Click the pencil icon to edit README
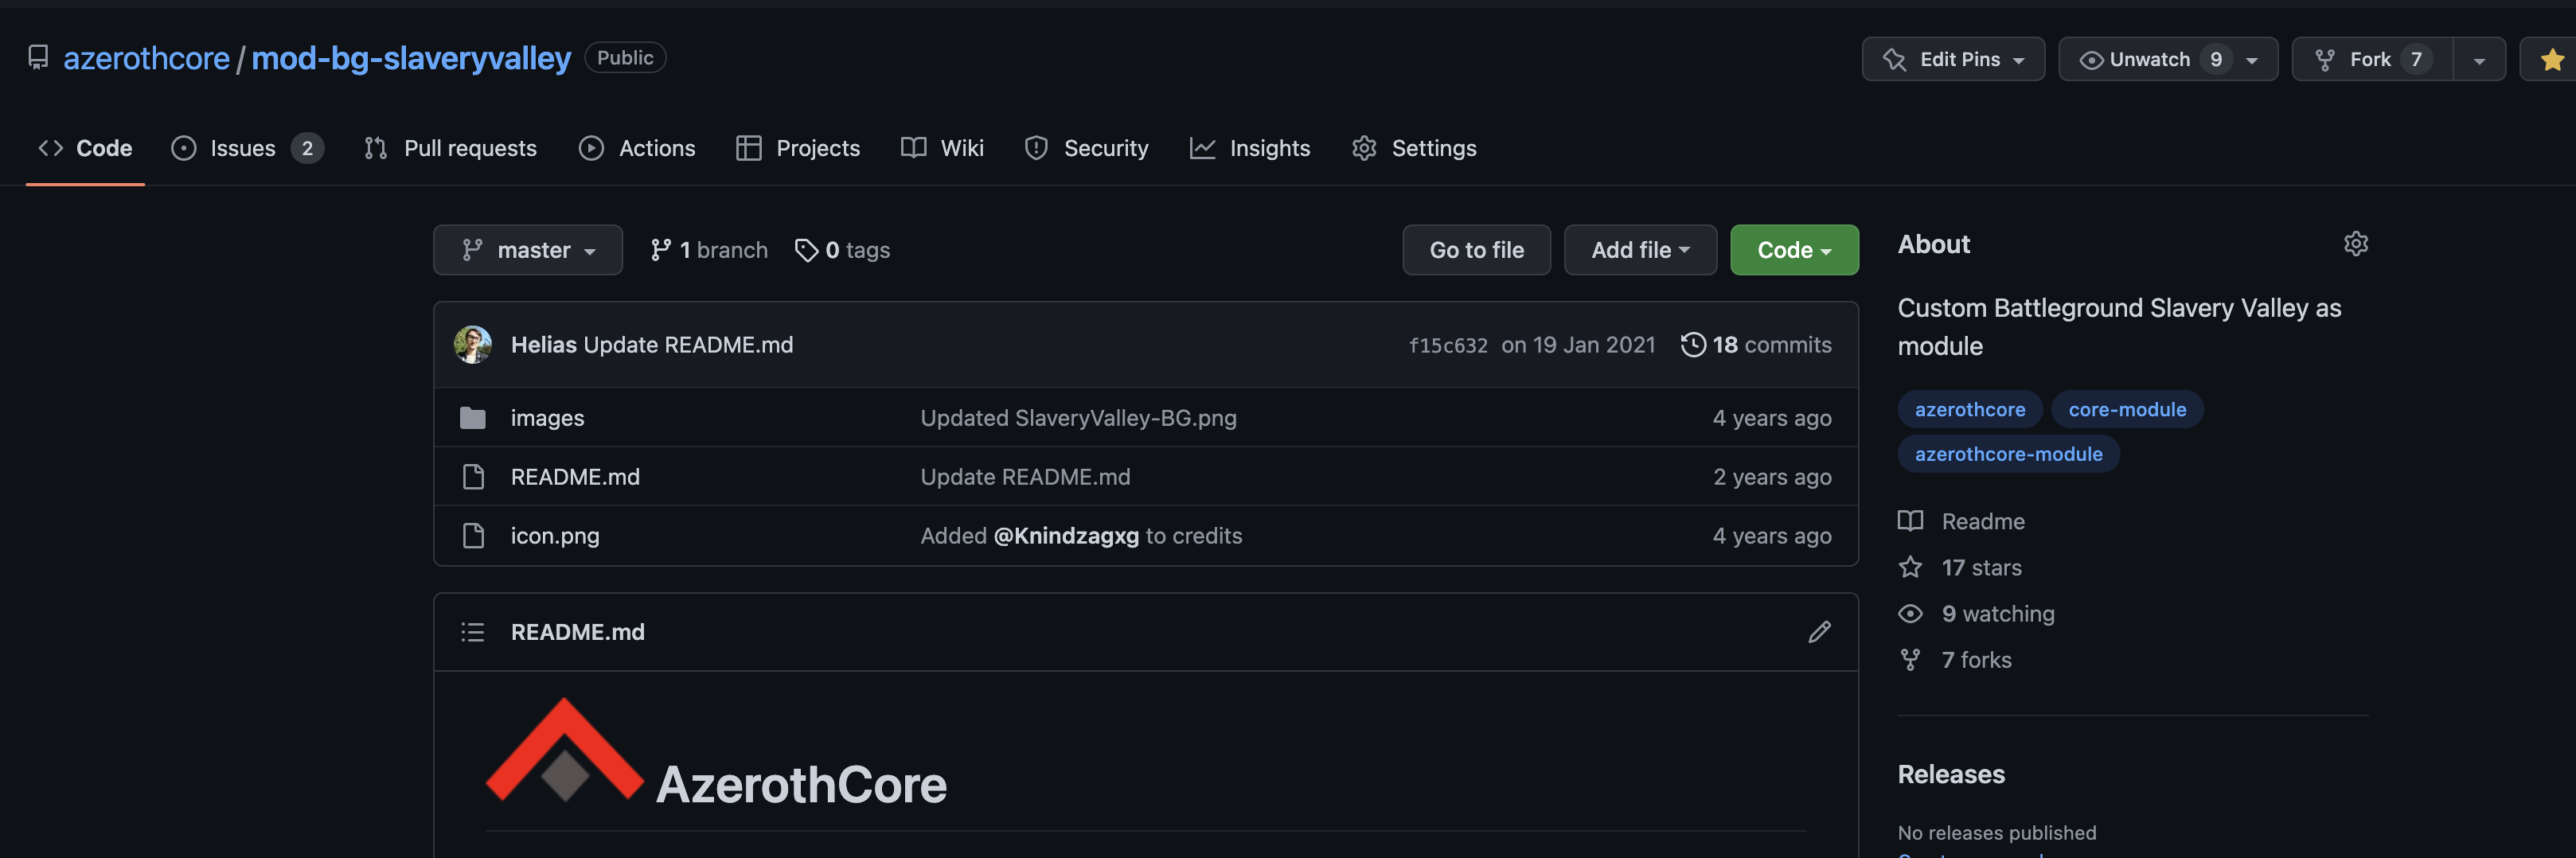 point(1819,632)
